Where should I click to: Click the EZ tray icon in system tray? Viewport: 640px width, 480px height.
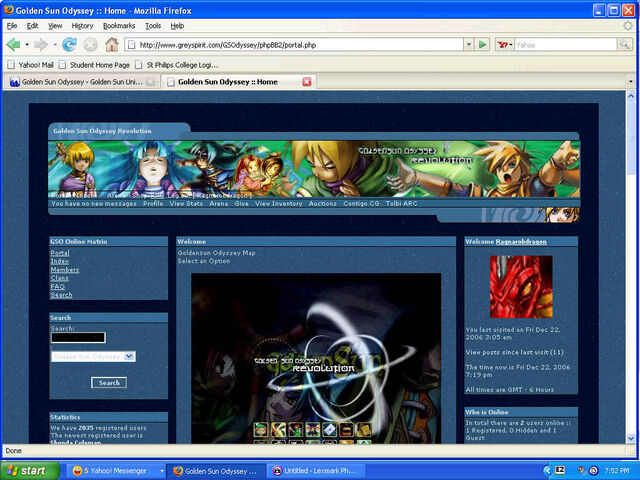(560, 471)
